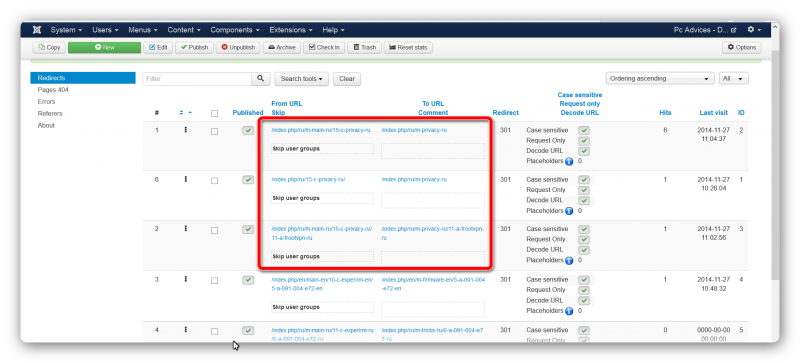Open the settings gear menu
The width and height of the screenshot is (800, 363).
[x=754, y=30]
